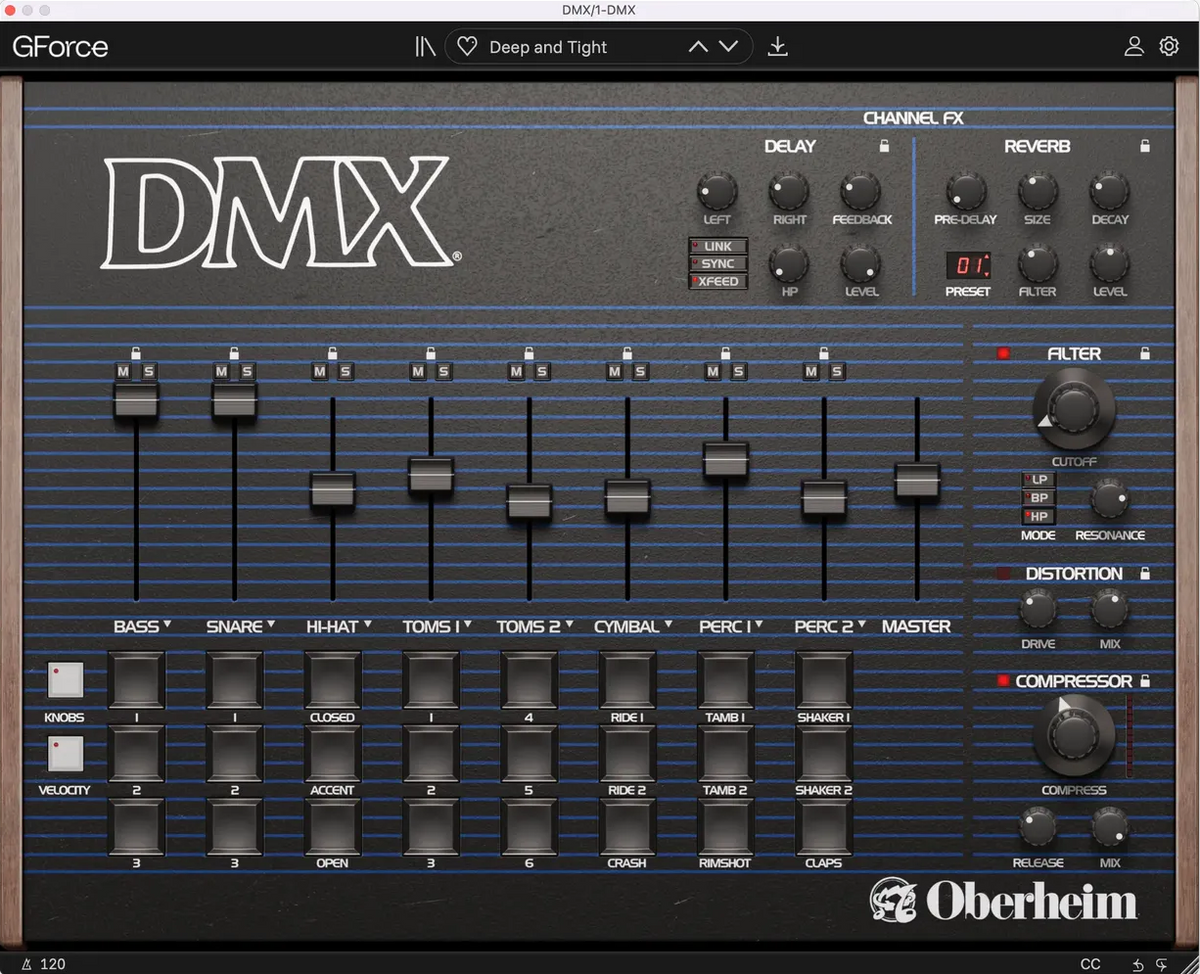Solo the Toms 2 channel
Screen dimensions: 1200x974
pos(542,372)
